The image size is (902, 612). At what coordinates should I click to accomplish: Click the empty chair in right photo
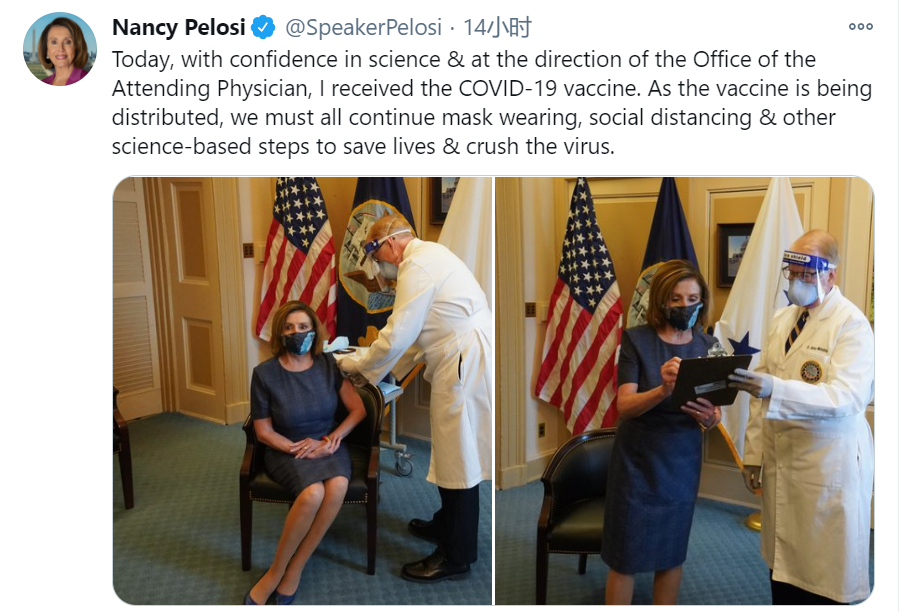point(570,507)
